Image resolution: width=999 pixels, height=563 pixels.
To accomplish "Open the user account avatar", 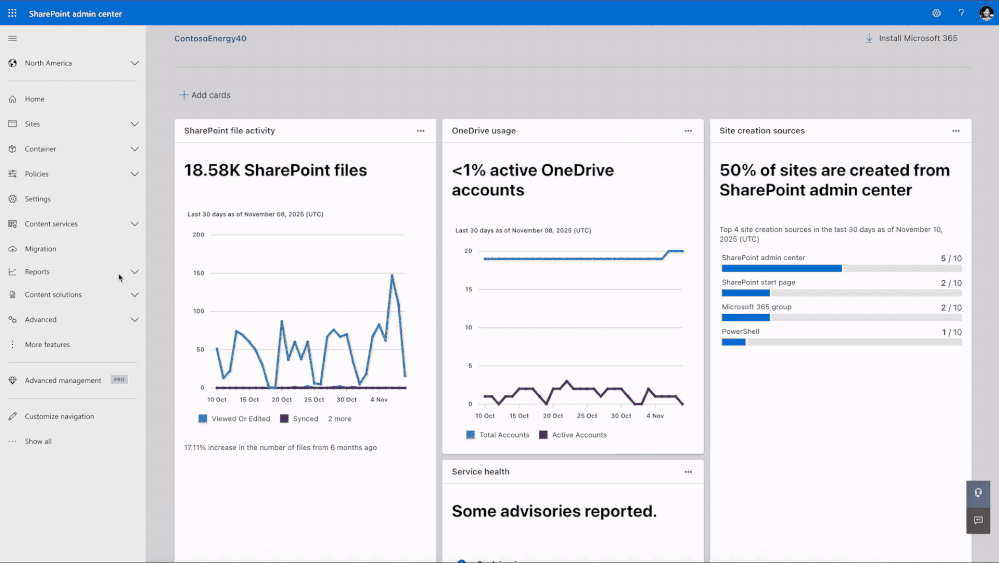I will click(x=986, y=13).
